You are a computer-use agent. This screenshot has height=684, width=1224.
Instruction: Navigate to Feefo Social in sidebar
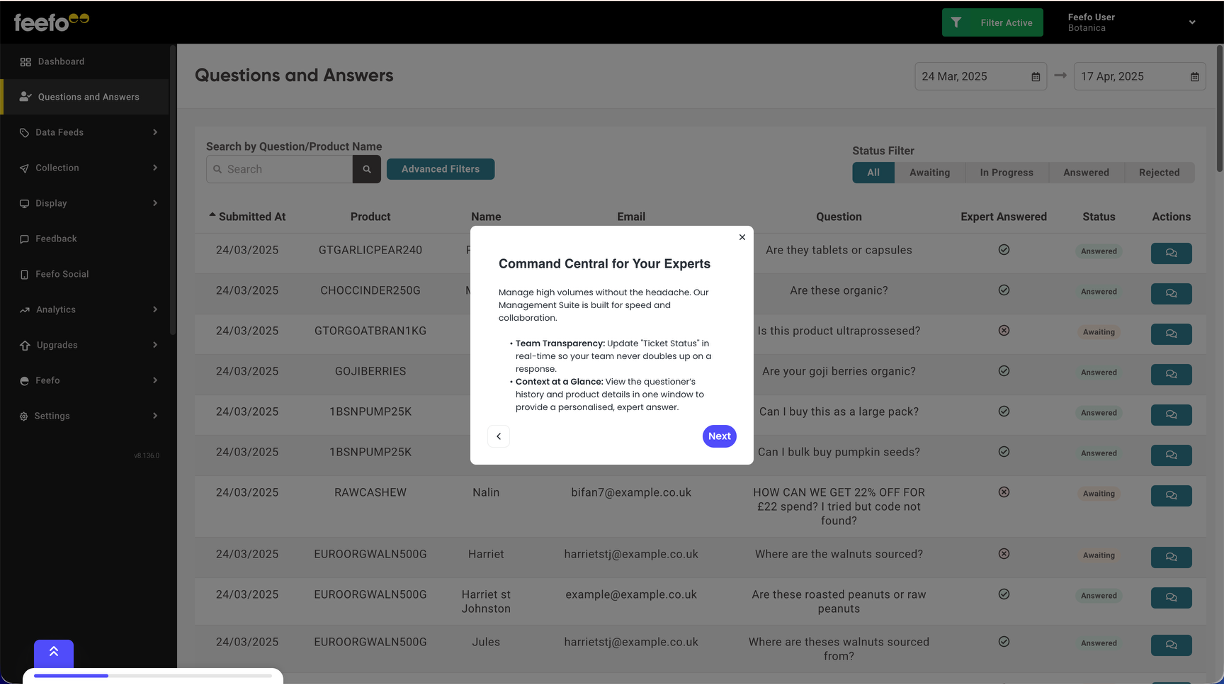click(62, 274)
